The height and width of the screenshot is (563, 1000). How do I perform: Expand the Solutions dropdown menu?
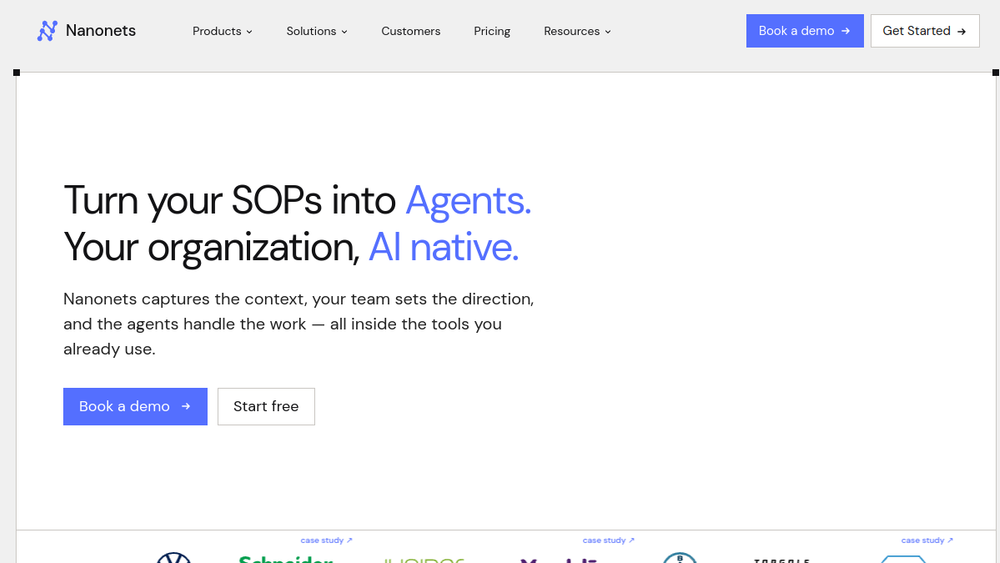point(317,31)
